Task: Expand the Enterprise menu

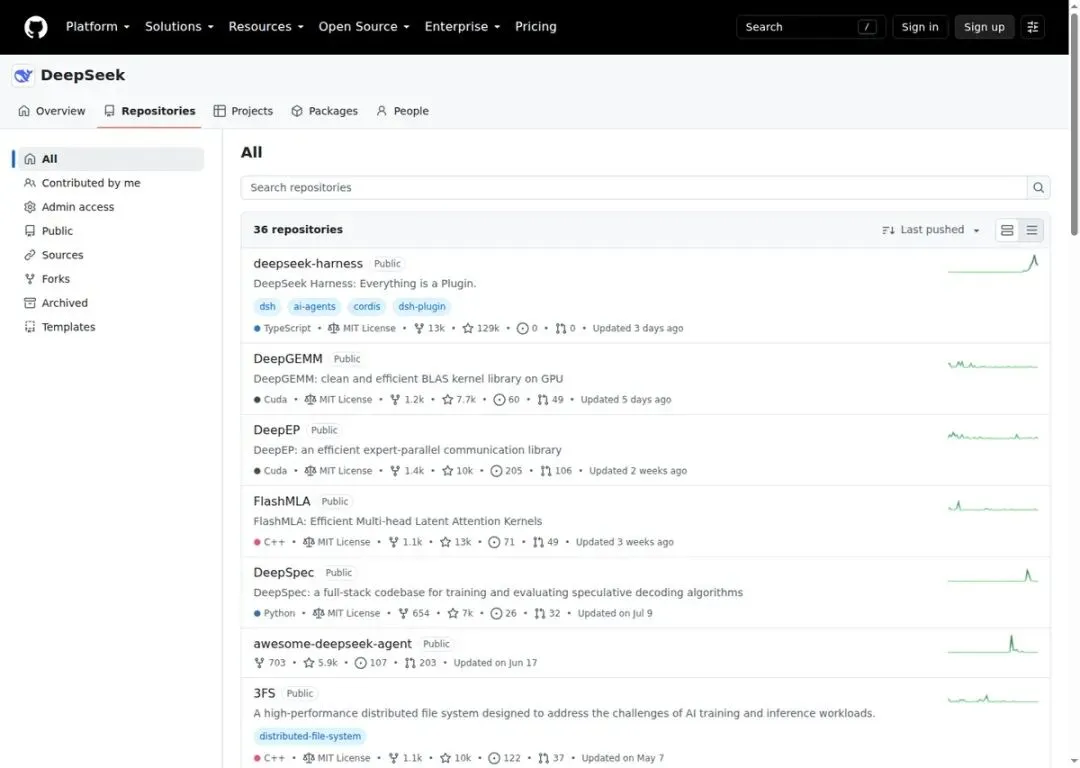Action: click(x=462, y=27)
